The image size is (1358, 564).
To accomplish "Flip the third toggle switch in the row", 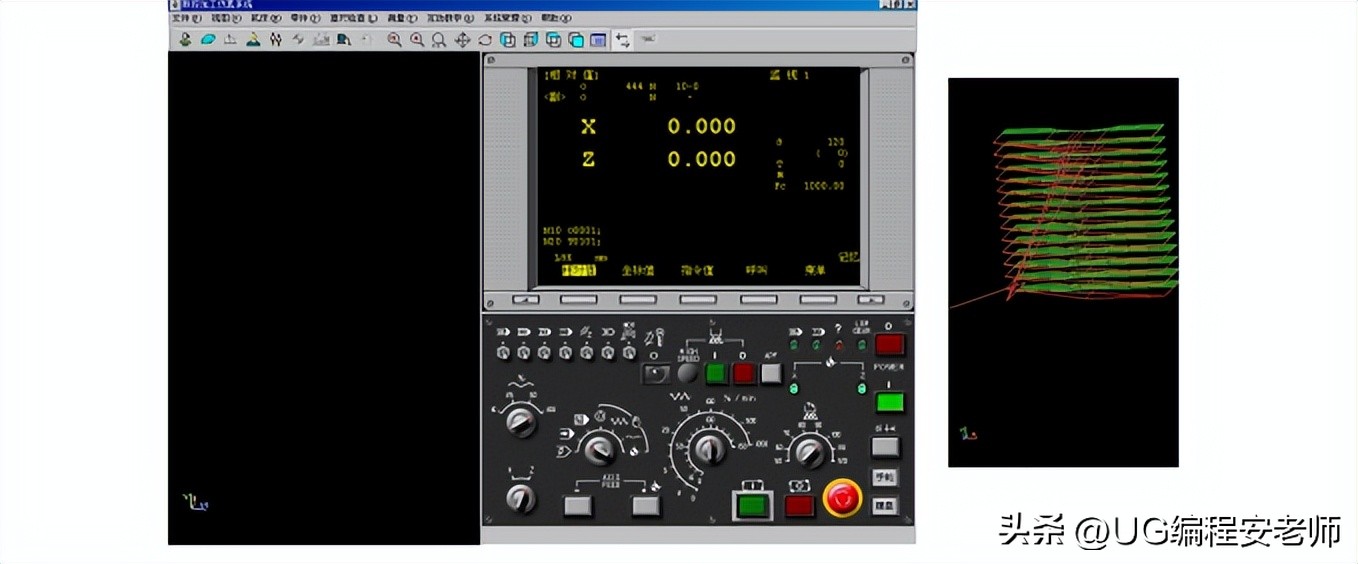I will tap(544, 353).
